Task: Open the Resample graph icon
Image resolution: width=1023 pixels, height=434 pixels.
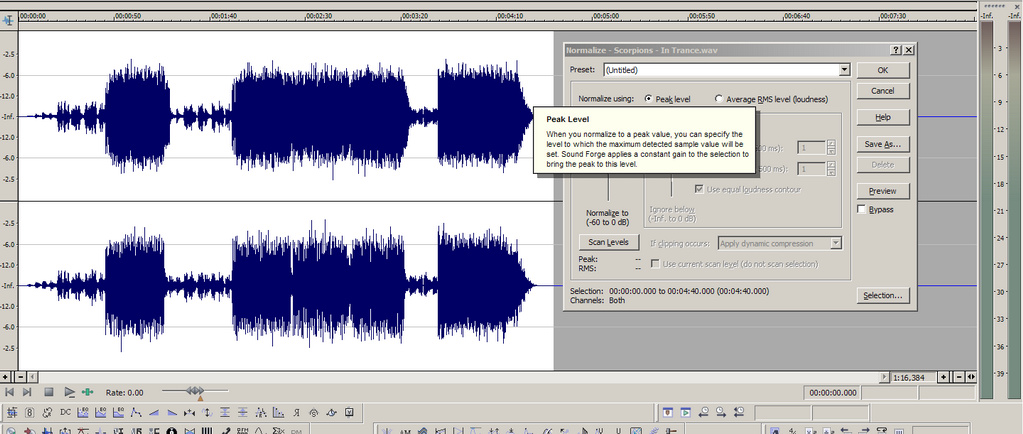Action: [279, 412]
